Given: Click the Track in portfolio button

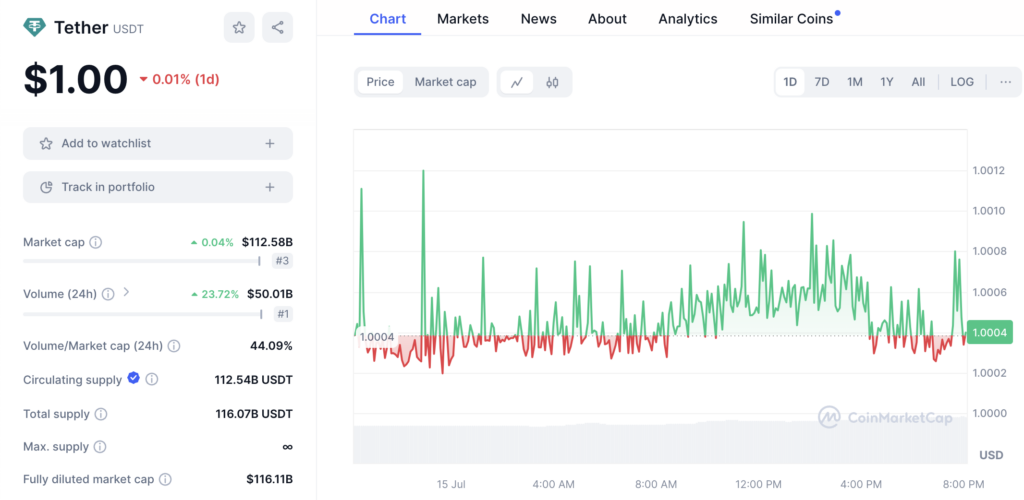Looking at the screenshot, I should pos(158,187).
